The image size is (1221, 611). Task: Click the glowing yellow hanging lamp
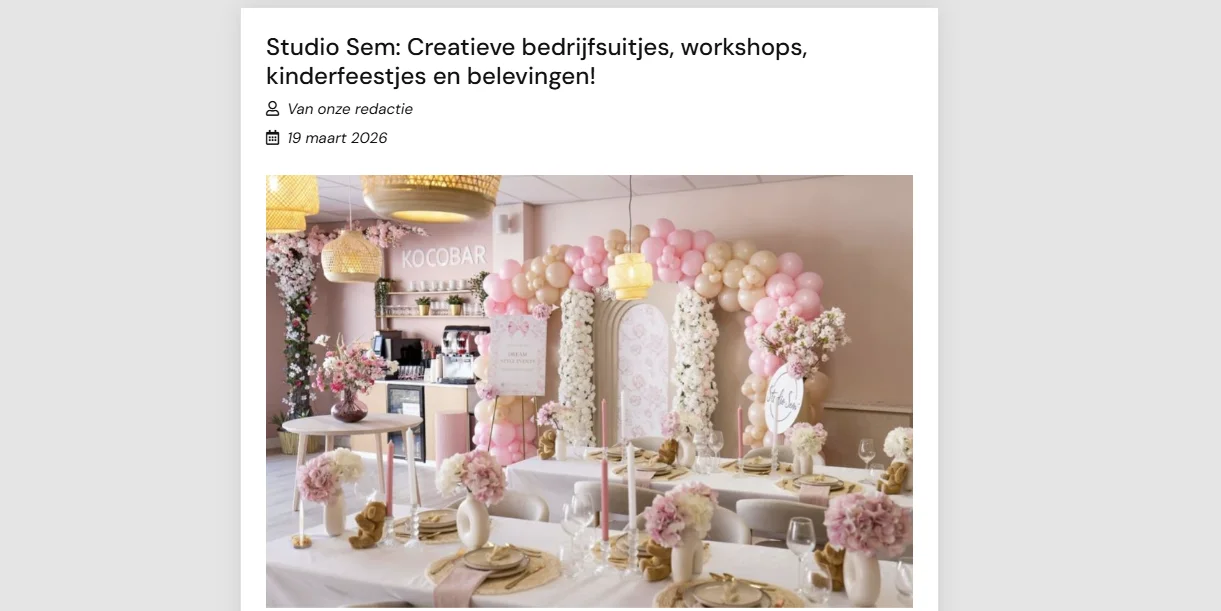[x=630, y=276]
